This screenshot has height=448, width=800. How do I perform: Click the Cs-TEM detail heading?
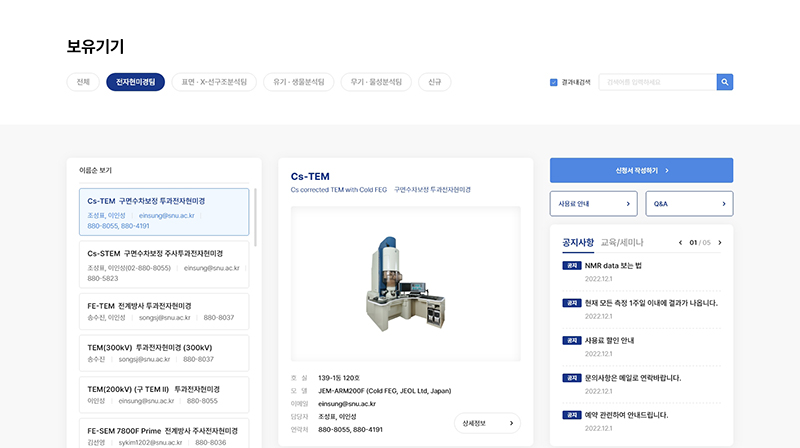[x=310, y=177]
